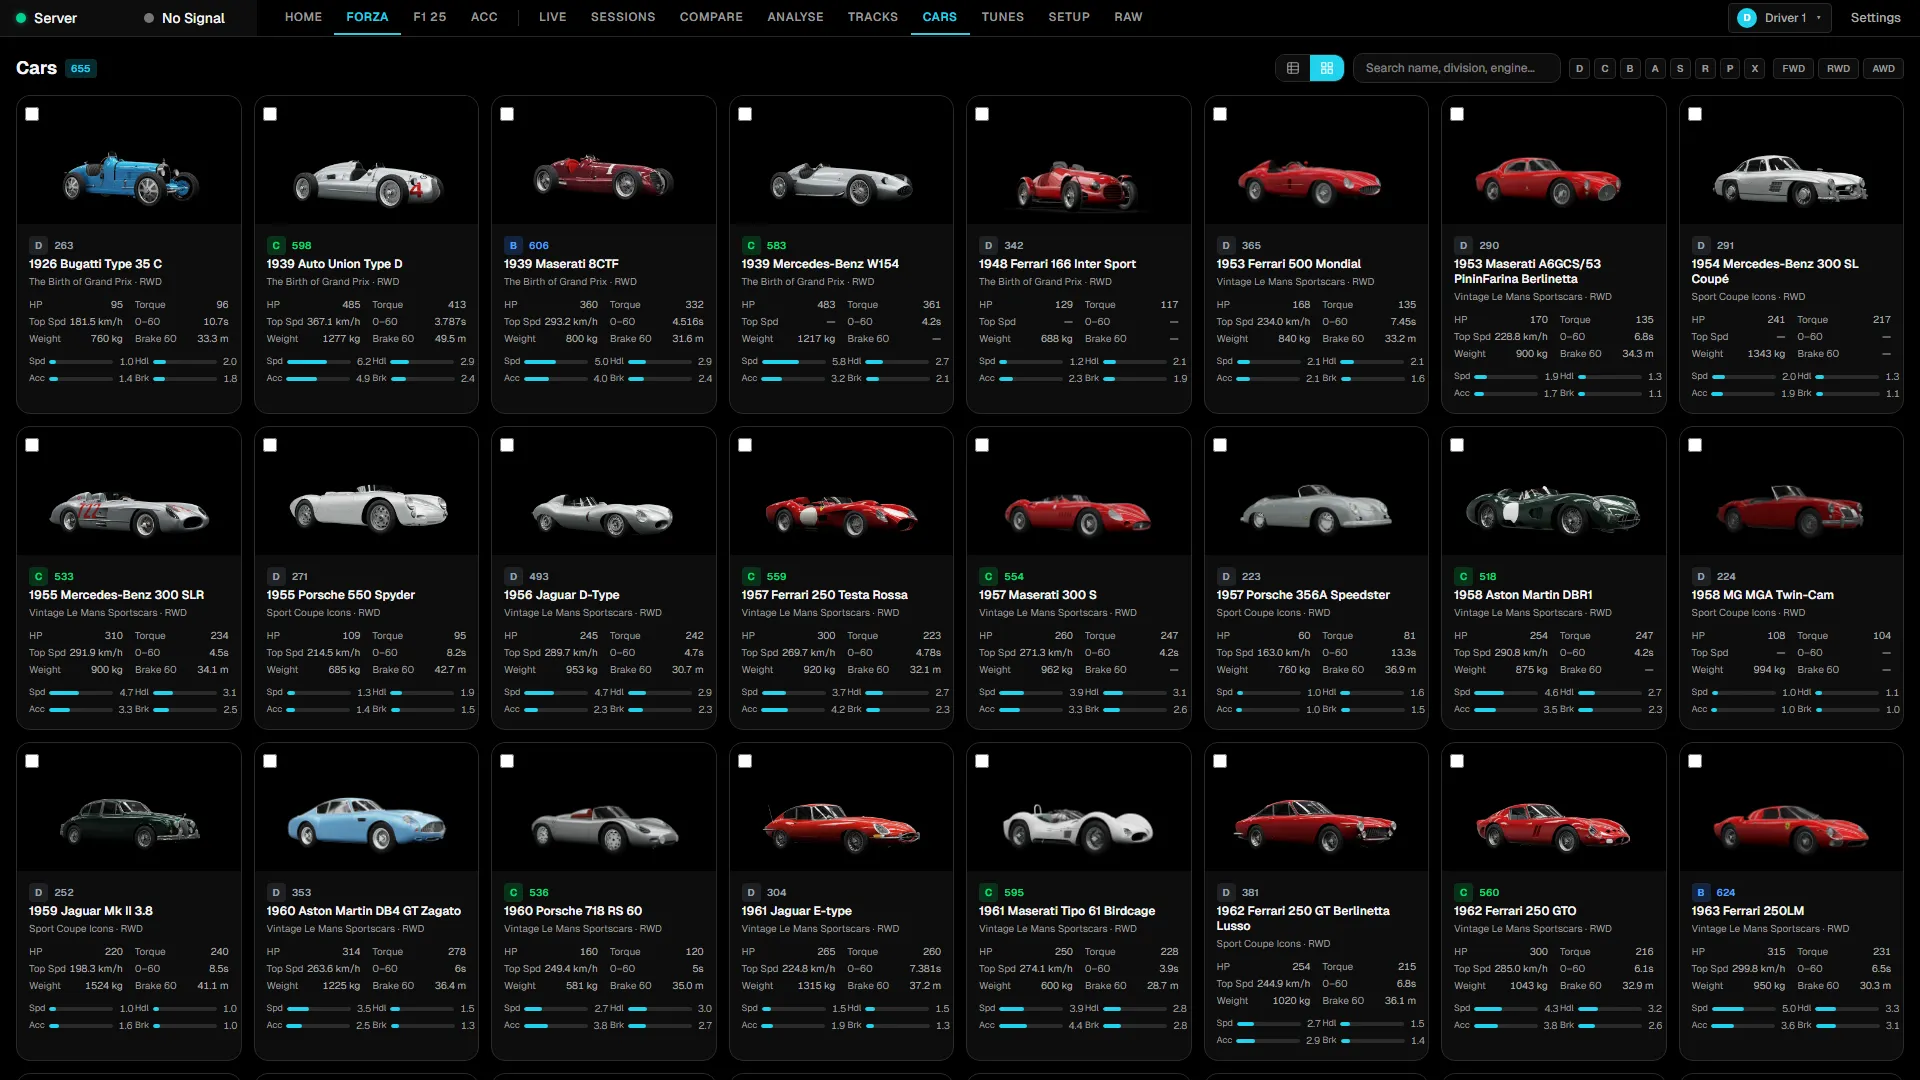Viewport: 1920px width, 1080px height.
Task: Switch to grid card view icon
Action: [x=1327, y=68]
